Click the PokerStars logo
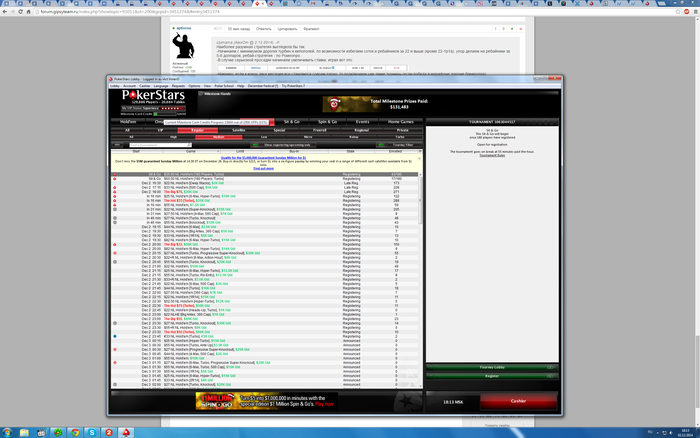 tap(153, 96)
